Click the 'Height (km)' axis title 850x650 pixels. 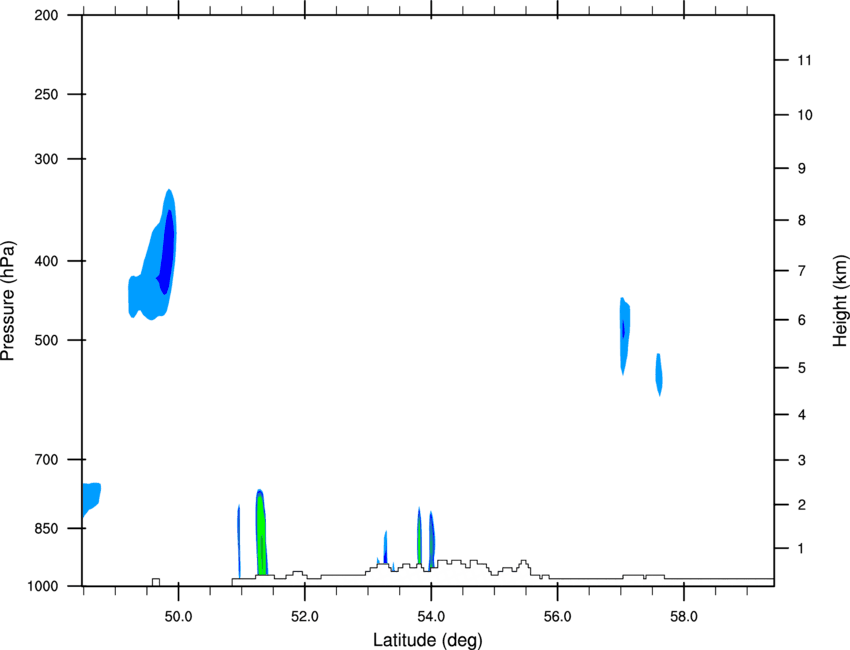[840, 300]
